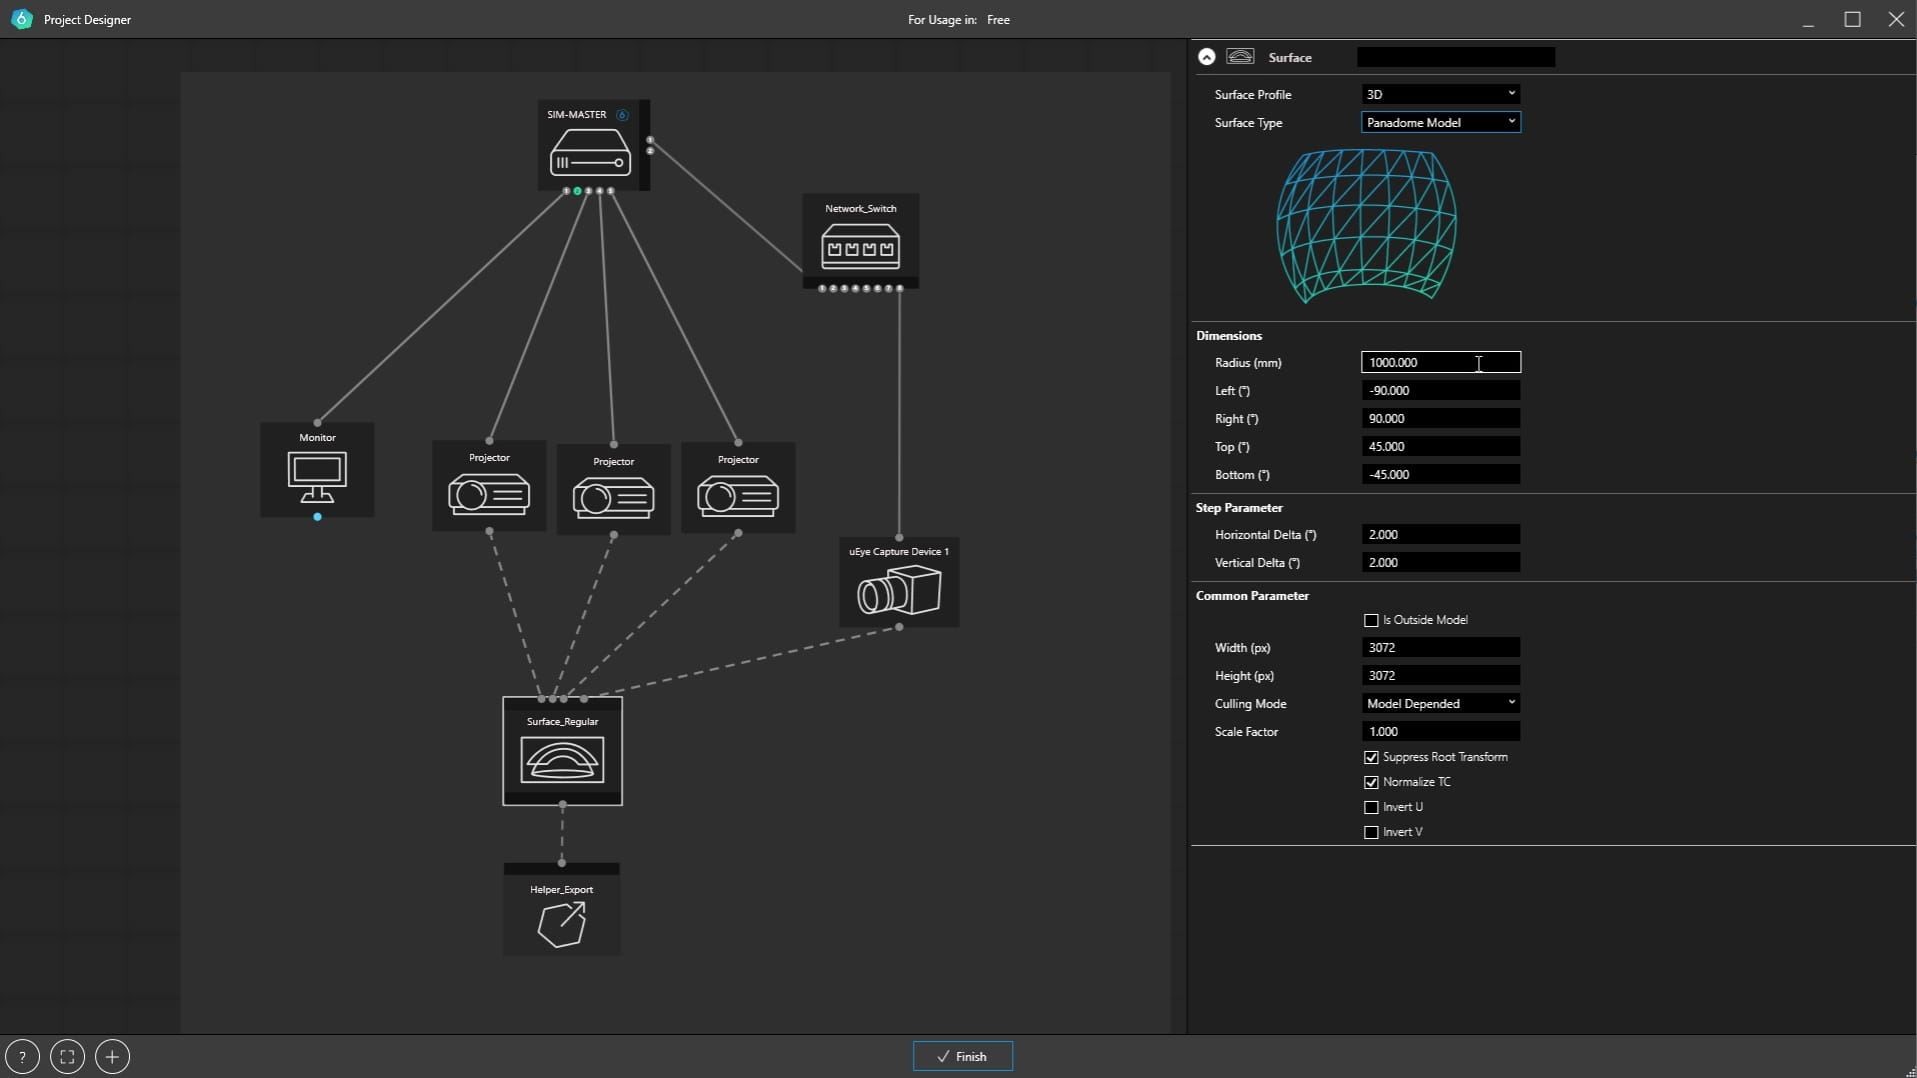Select the Monitor node icon
The width and height of the screenshot is (1917, 1078).
[x=317, y=477]
